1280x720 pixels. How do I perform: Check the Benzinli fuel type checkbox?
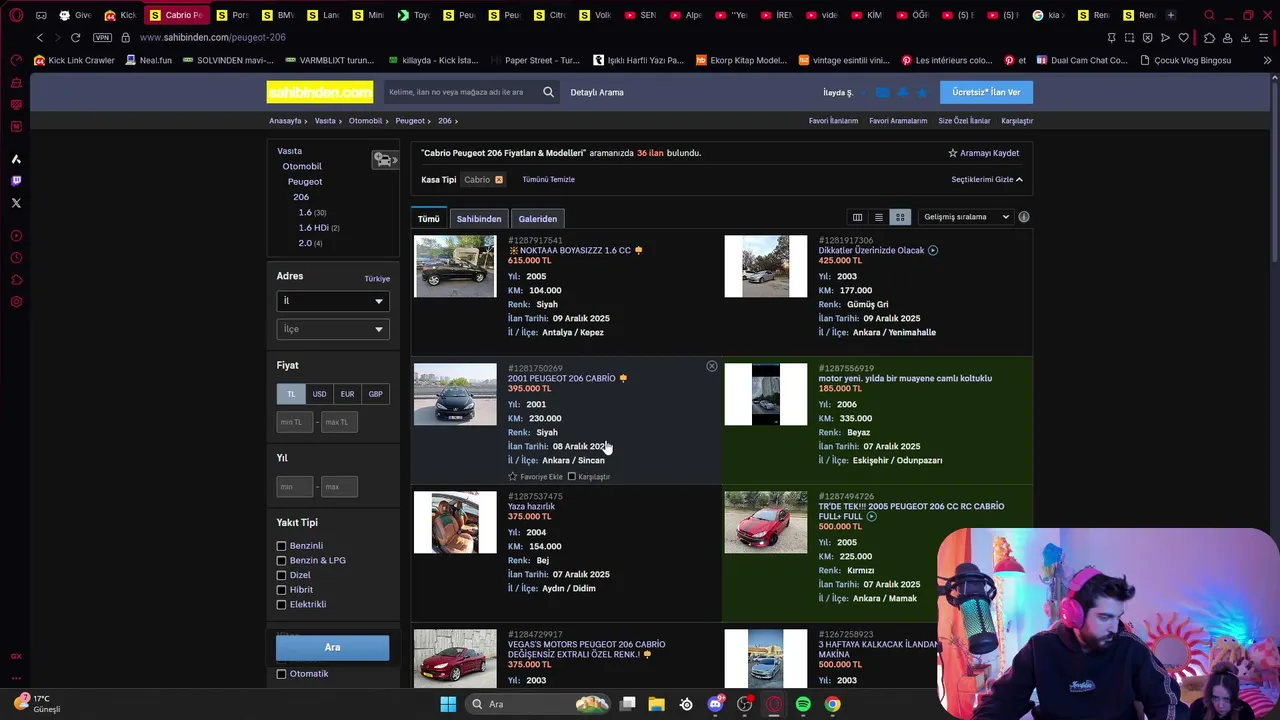coord(281,546)
